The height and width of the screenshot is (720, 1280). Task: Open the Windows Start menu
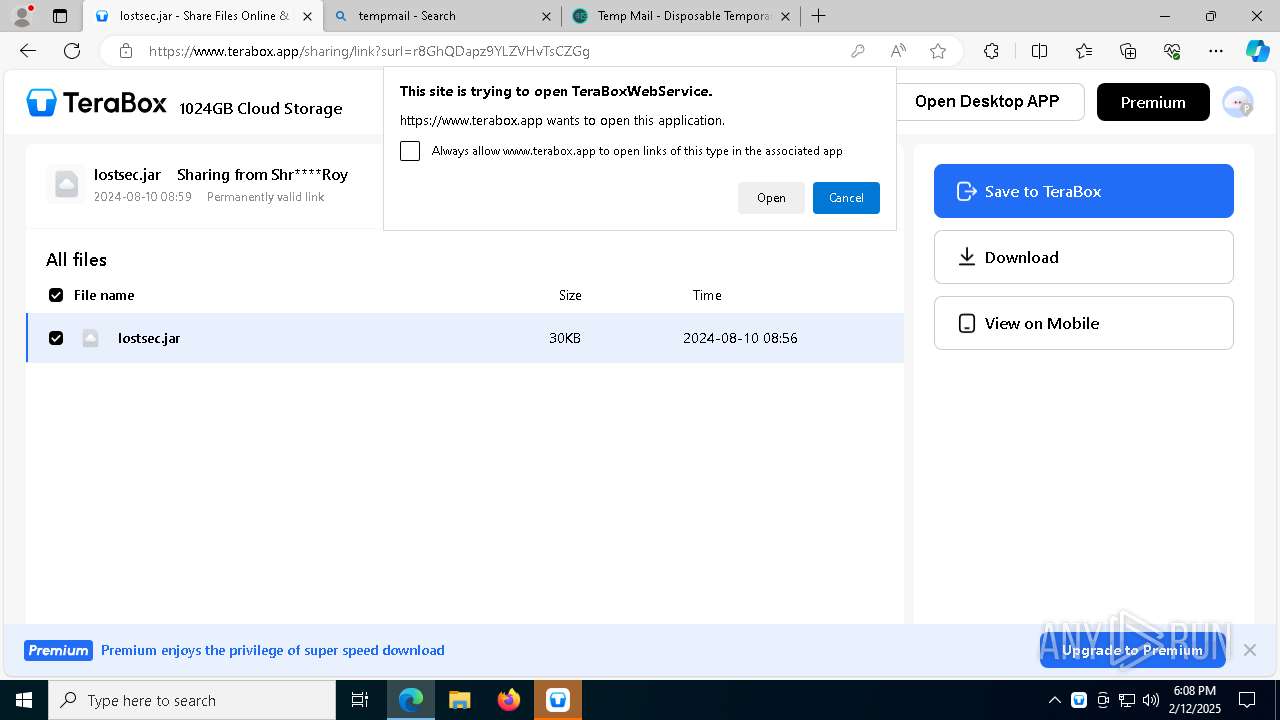point(24,700)
